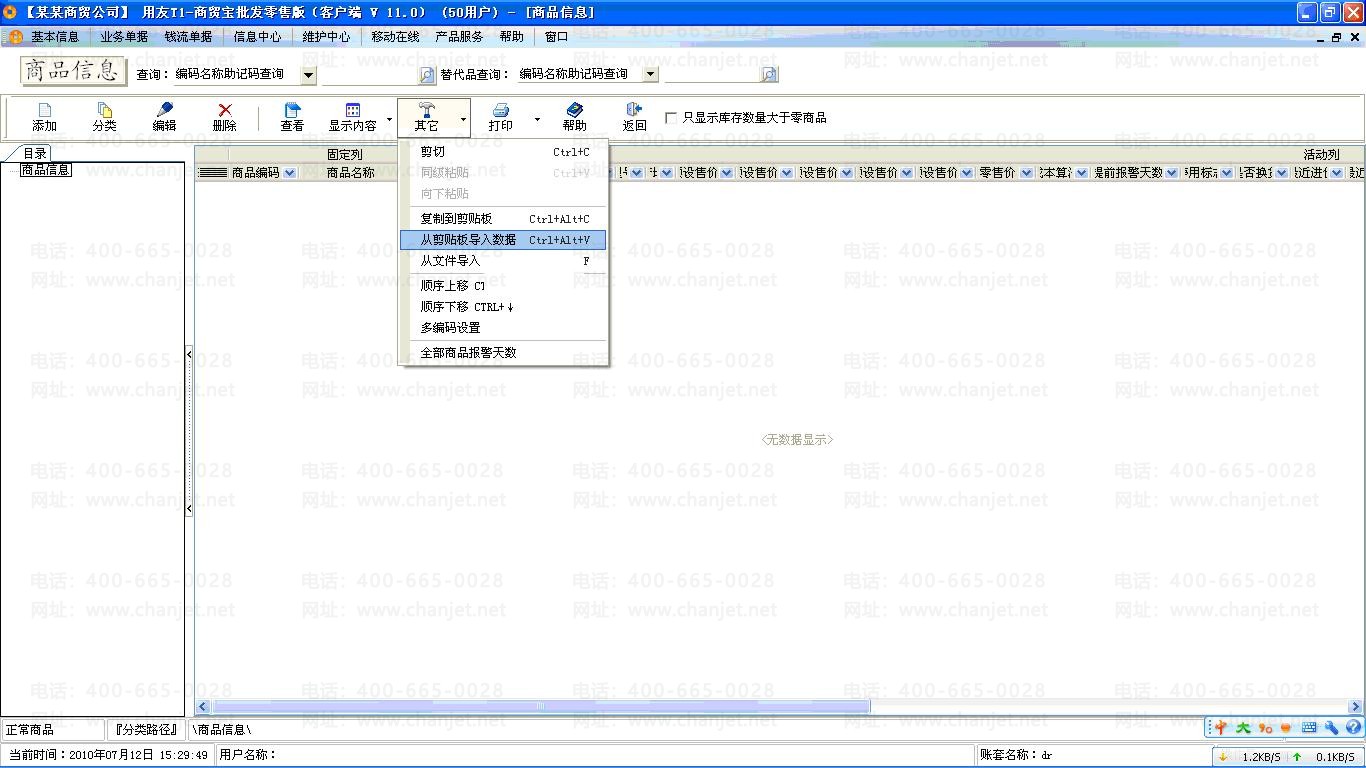Click the 添加 (Add) toolbar icon
The height and width of the screenshot is (768, 1366).
pyautogui.click(x=44, y=110)
